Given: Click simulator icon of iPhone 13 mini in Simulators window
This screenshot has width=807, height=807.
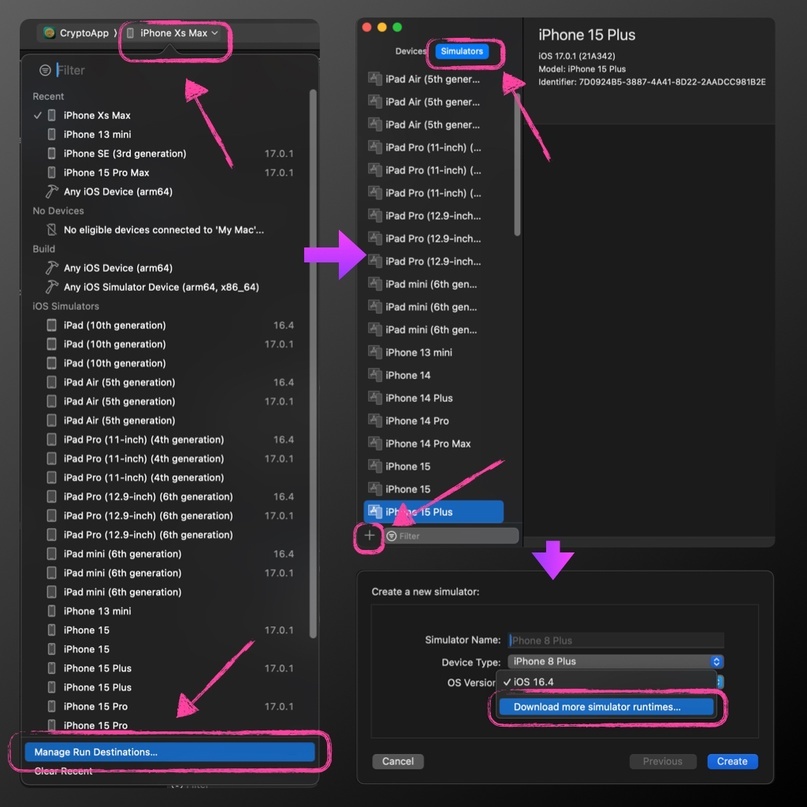Looking at the screenshot, I should click(x=375, y=352).
